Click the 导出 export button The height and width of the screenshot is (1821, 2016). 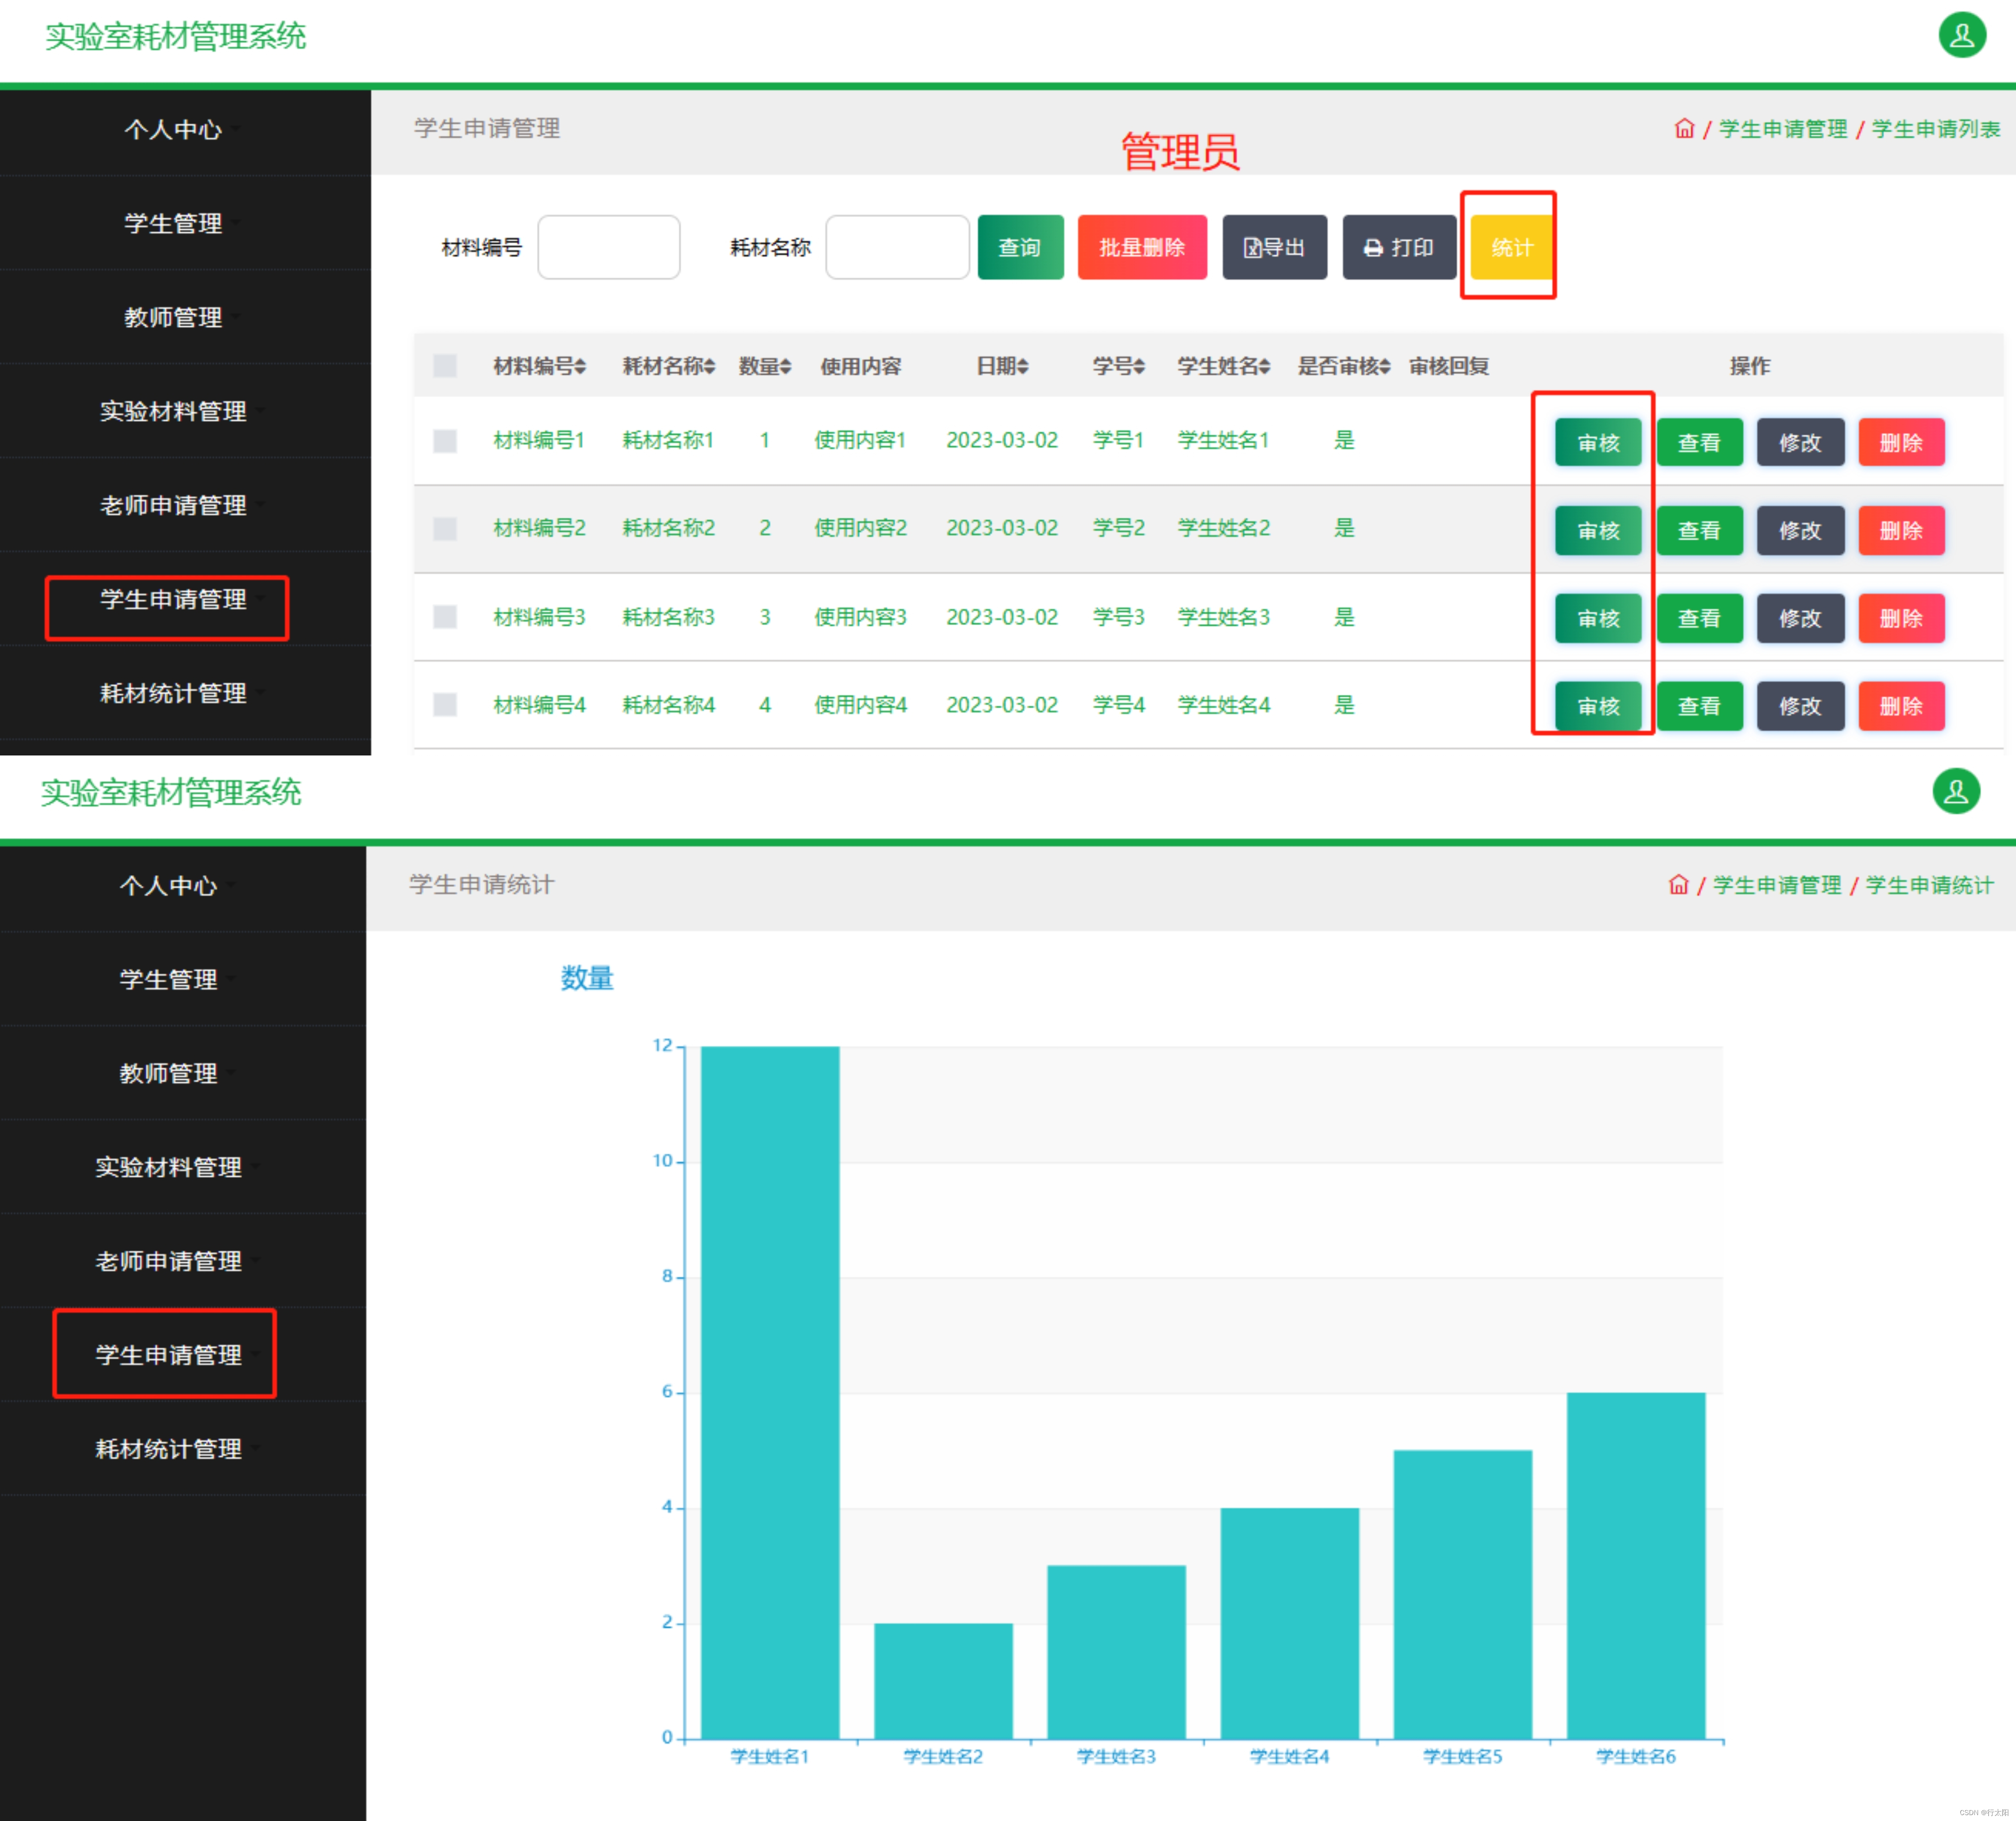click(x=1274, y=247)
